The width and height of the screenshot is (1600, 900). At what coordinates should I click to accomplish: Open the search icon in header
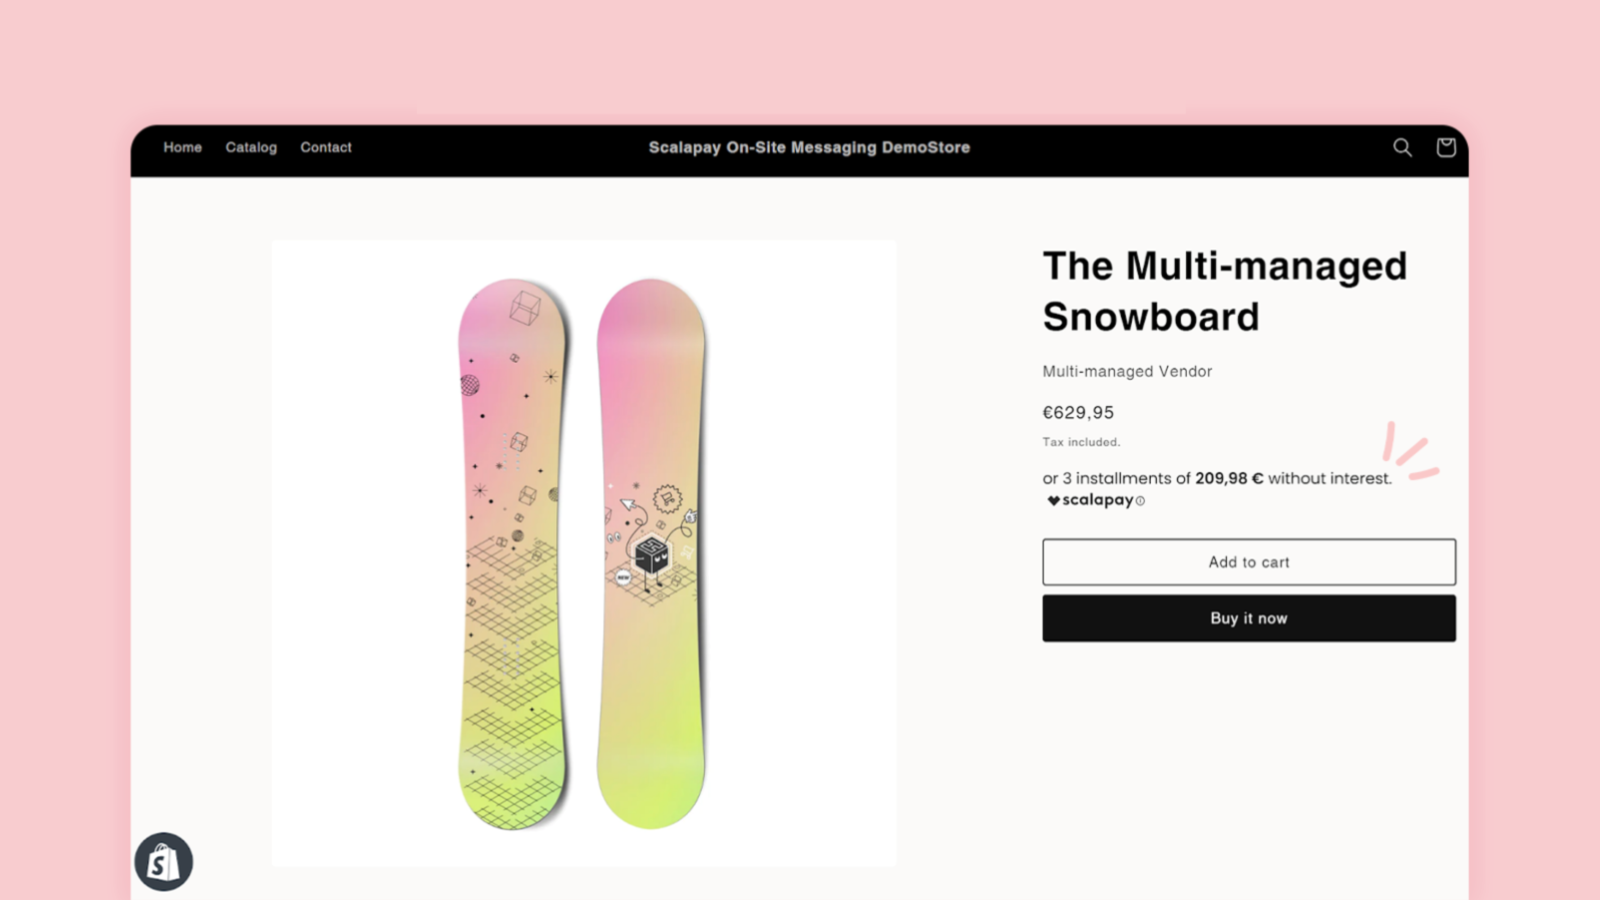coord(1402,148)
